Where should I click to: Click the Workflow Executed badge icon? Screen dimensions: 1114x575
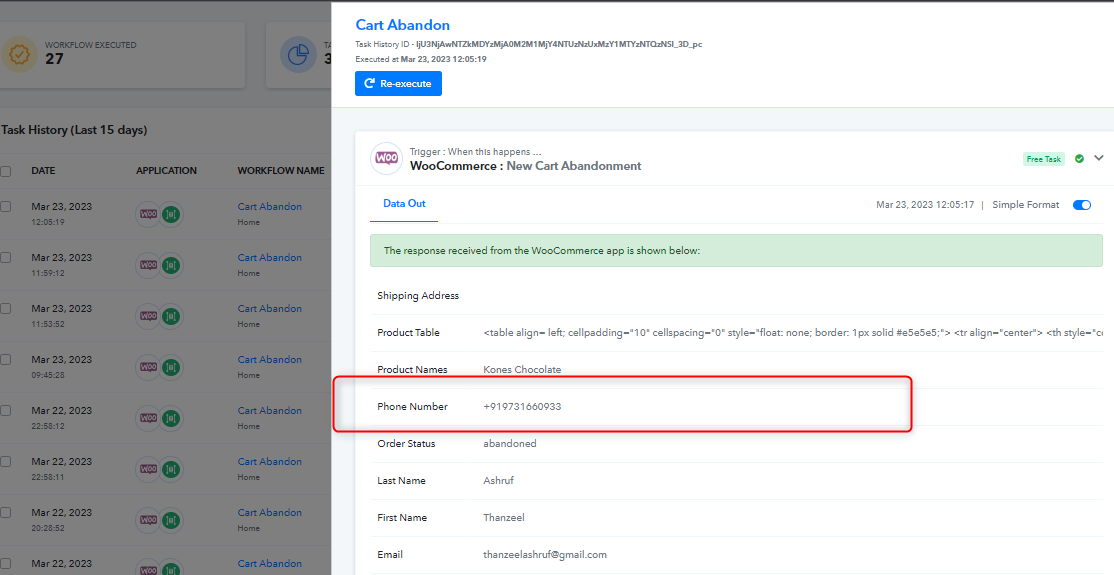click(x=19, y=54)
